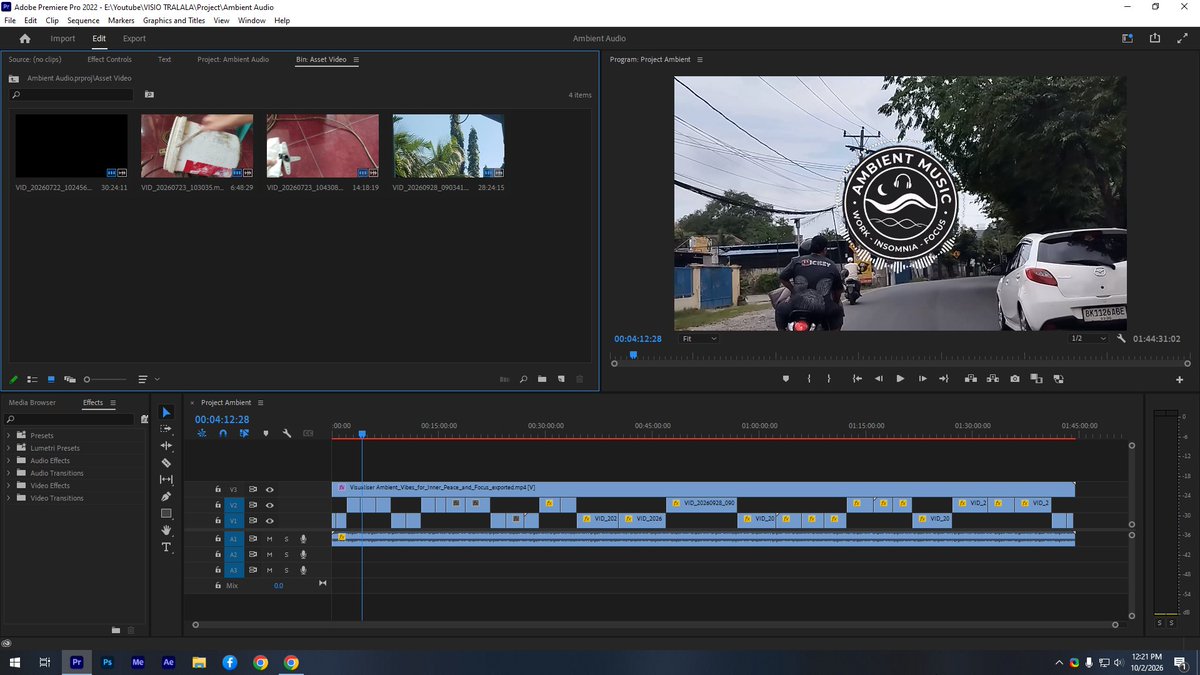Toggle V3 track output eye

tap(269, 489)
